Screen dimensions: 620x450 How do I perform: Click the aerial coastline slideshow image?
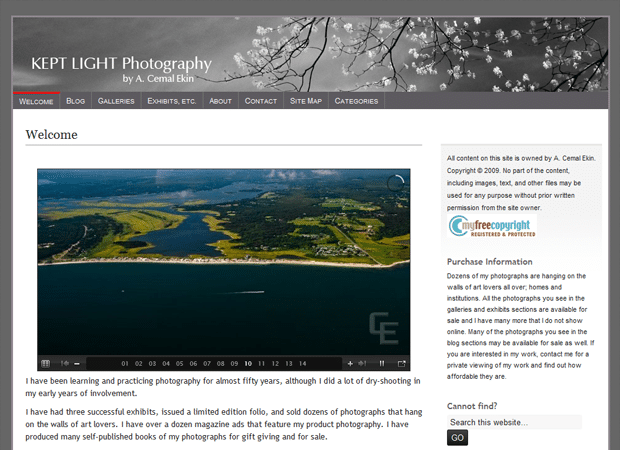224,263
